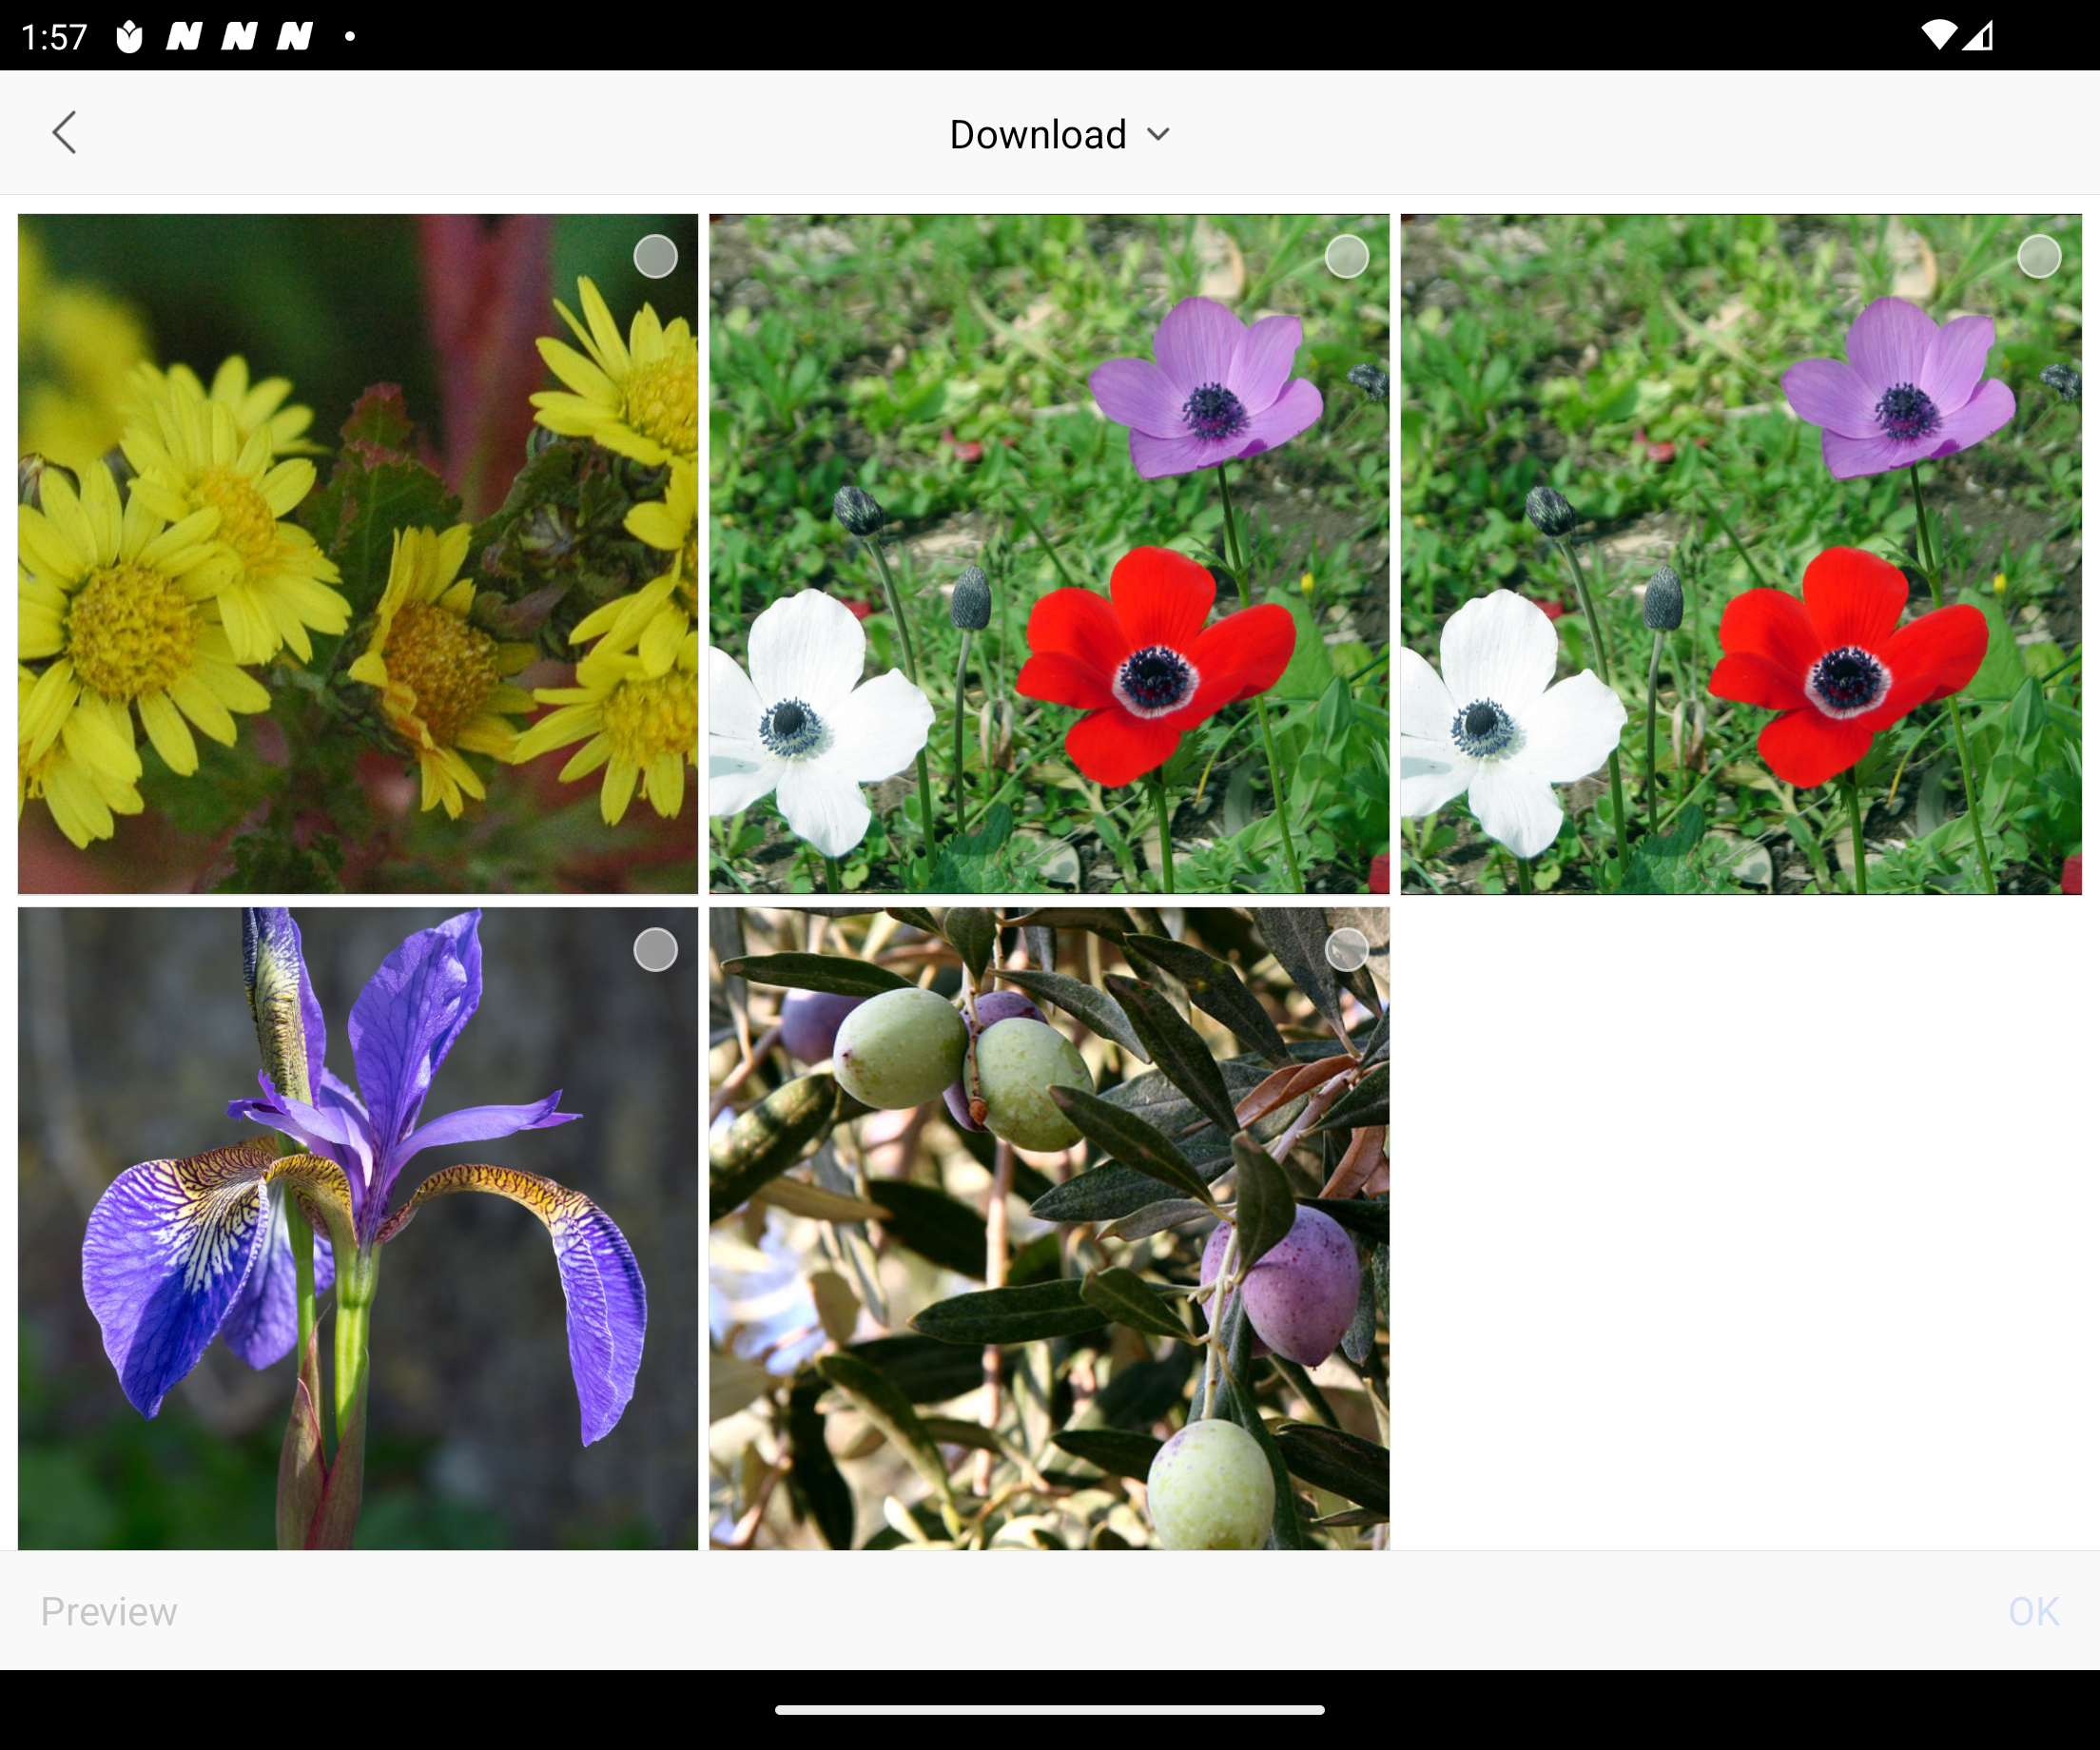Click the dropdown chevron beside Download
Viewport: 2100px width, 1750px height.
1158,135
